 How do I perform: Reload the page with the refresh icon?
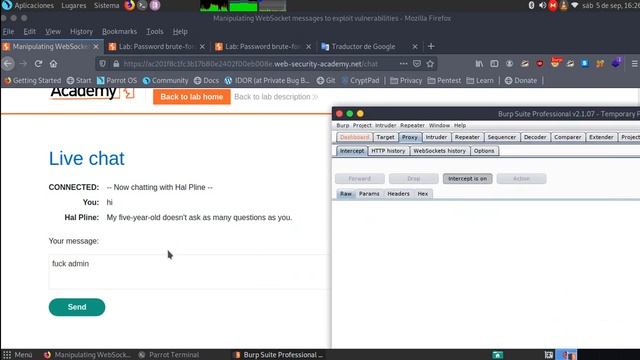click(x=38, y=64)
